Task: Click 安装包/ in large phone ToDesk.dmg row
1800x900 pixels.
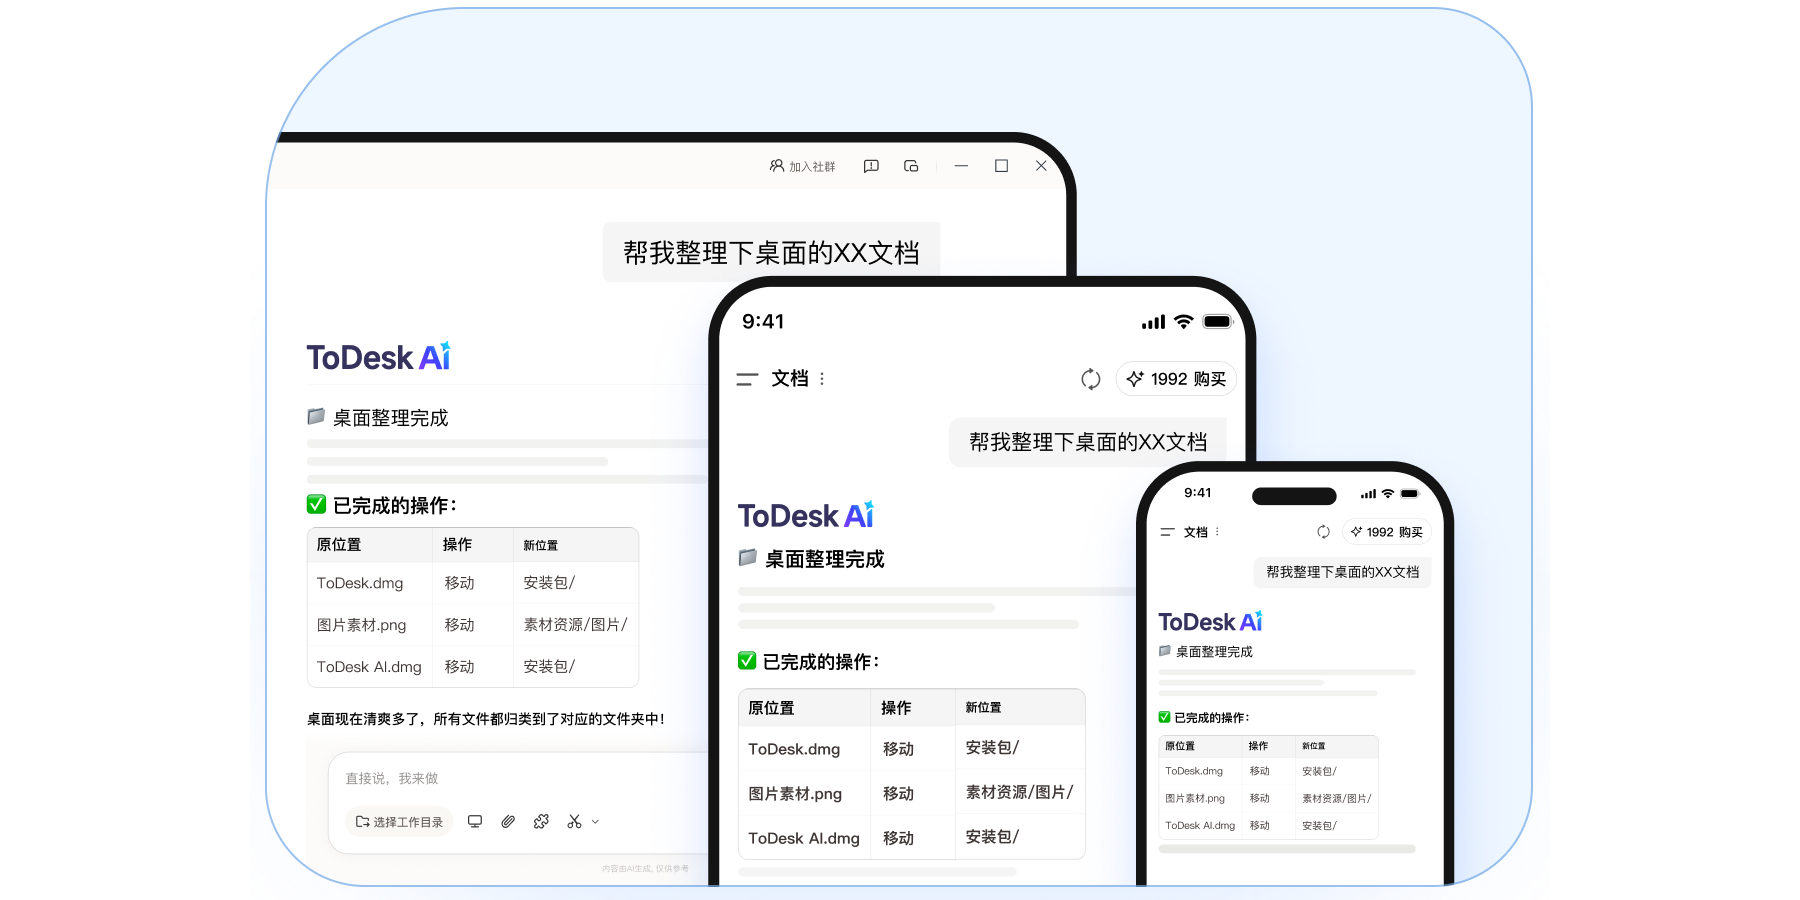Action: coord(992,748)
